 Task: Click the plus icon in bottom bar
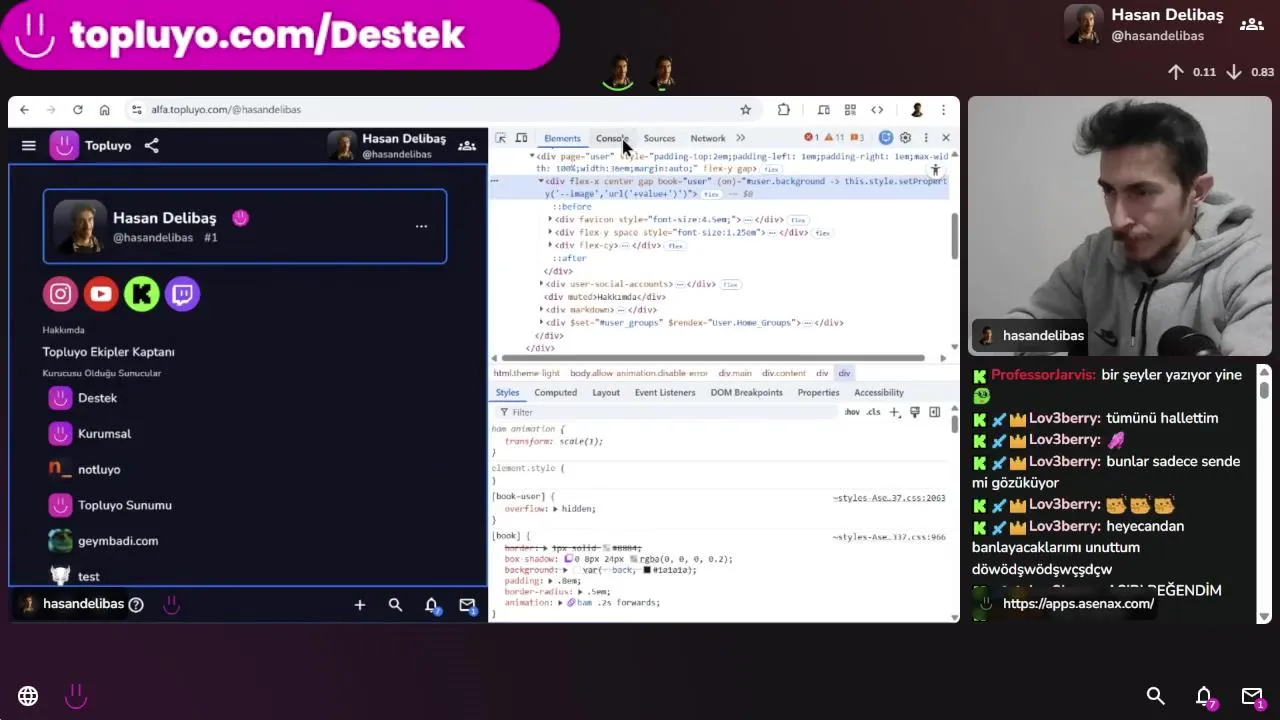360,605
